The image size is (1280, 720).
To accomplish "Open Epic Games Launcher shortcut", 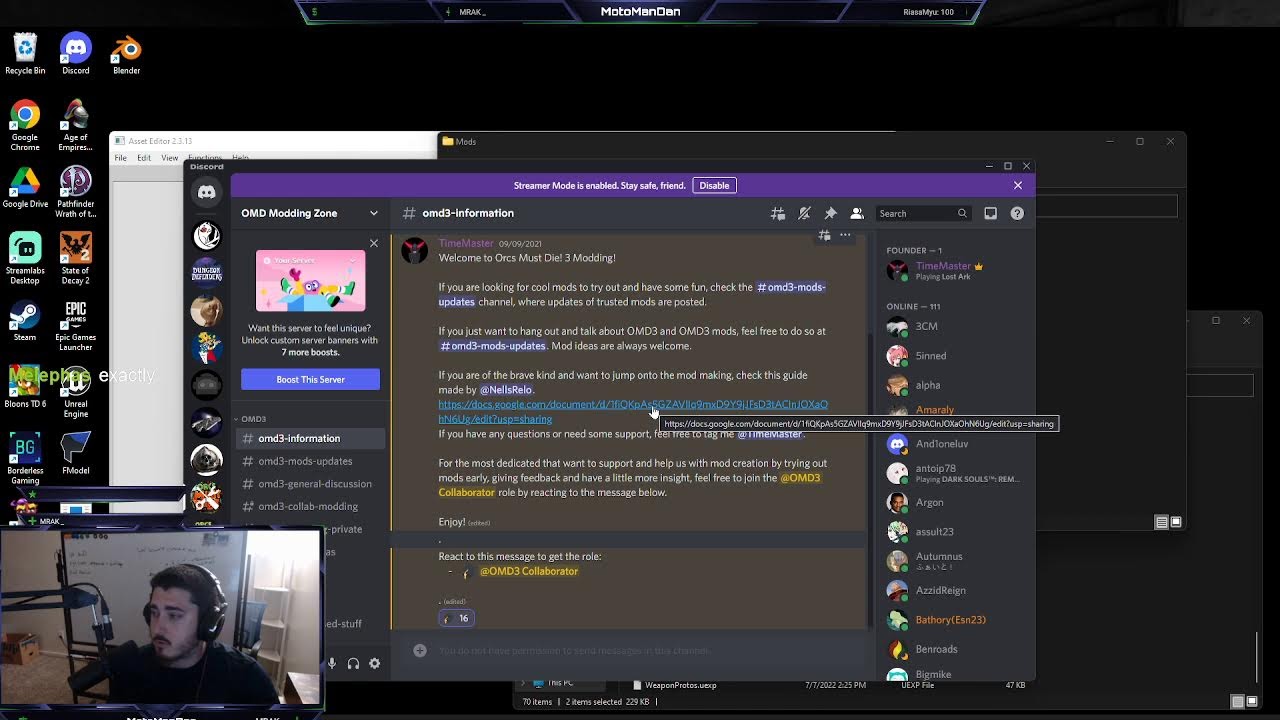I will tap(75, 325).
